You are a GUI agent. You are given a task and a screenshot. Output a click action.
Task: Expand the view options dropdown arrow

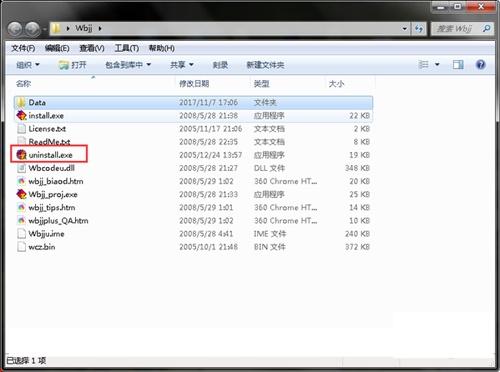(437, 64)
